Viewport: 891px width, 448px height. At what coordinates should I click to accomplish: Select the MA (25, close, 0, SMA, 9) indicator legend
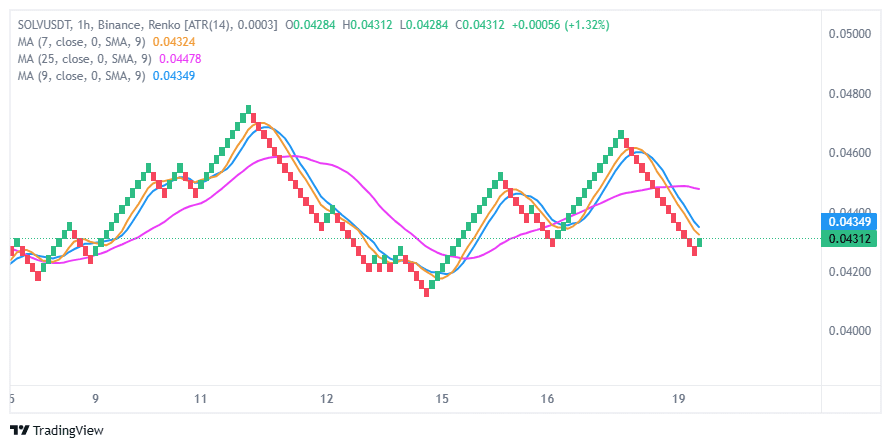(84, 59)
